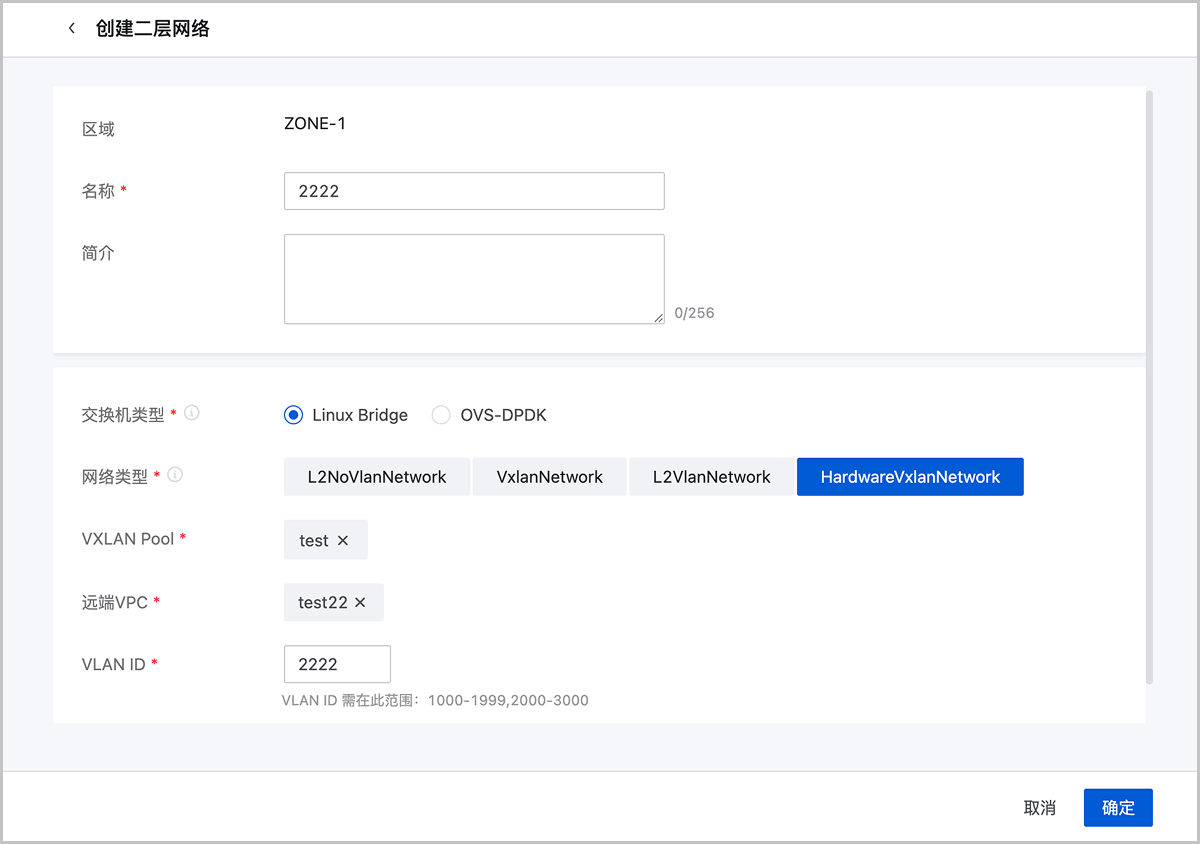Image resolution: width=1200 pixels, height=844 pixels.
Task: Remove the test tag from VXLAN Pool
Action: click(343, 540)
